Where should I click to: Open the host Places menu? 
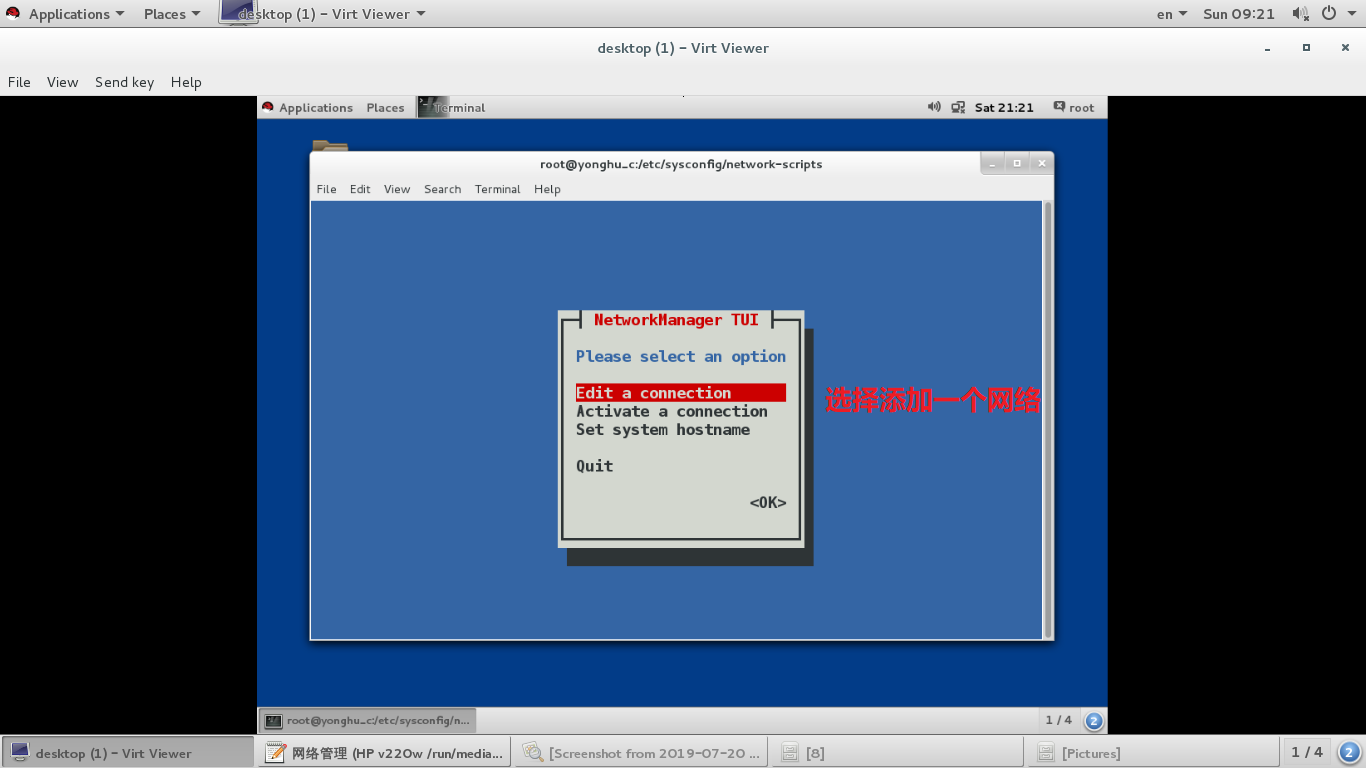[x=172, y=14]
